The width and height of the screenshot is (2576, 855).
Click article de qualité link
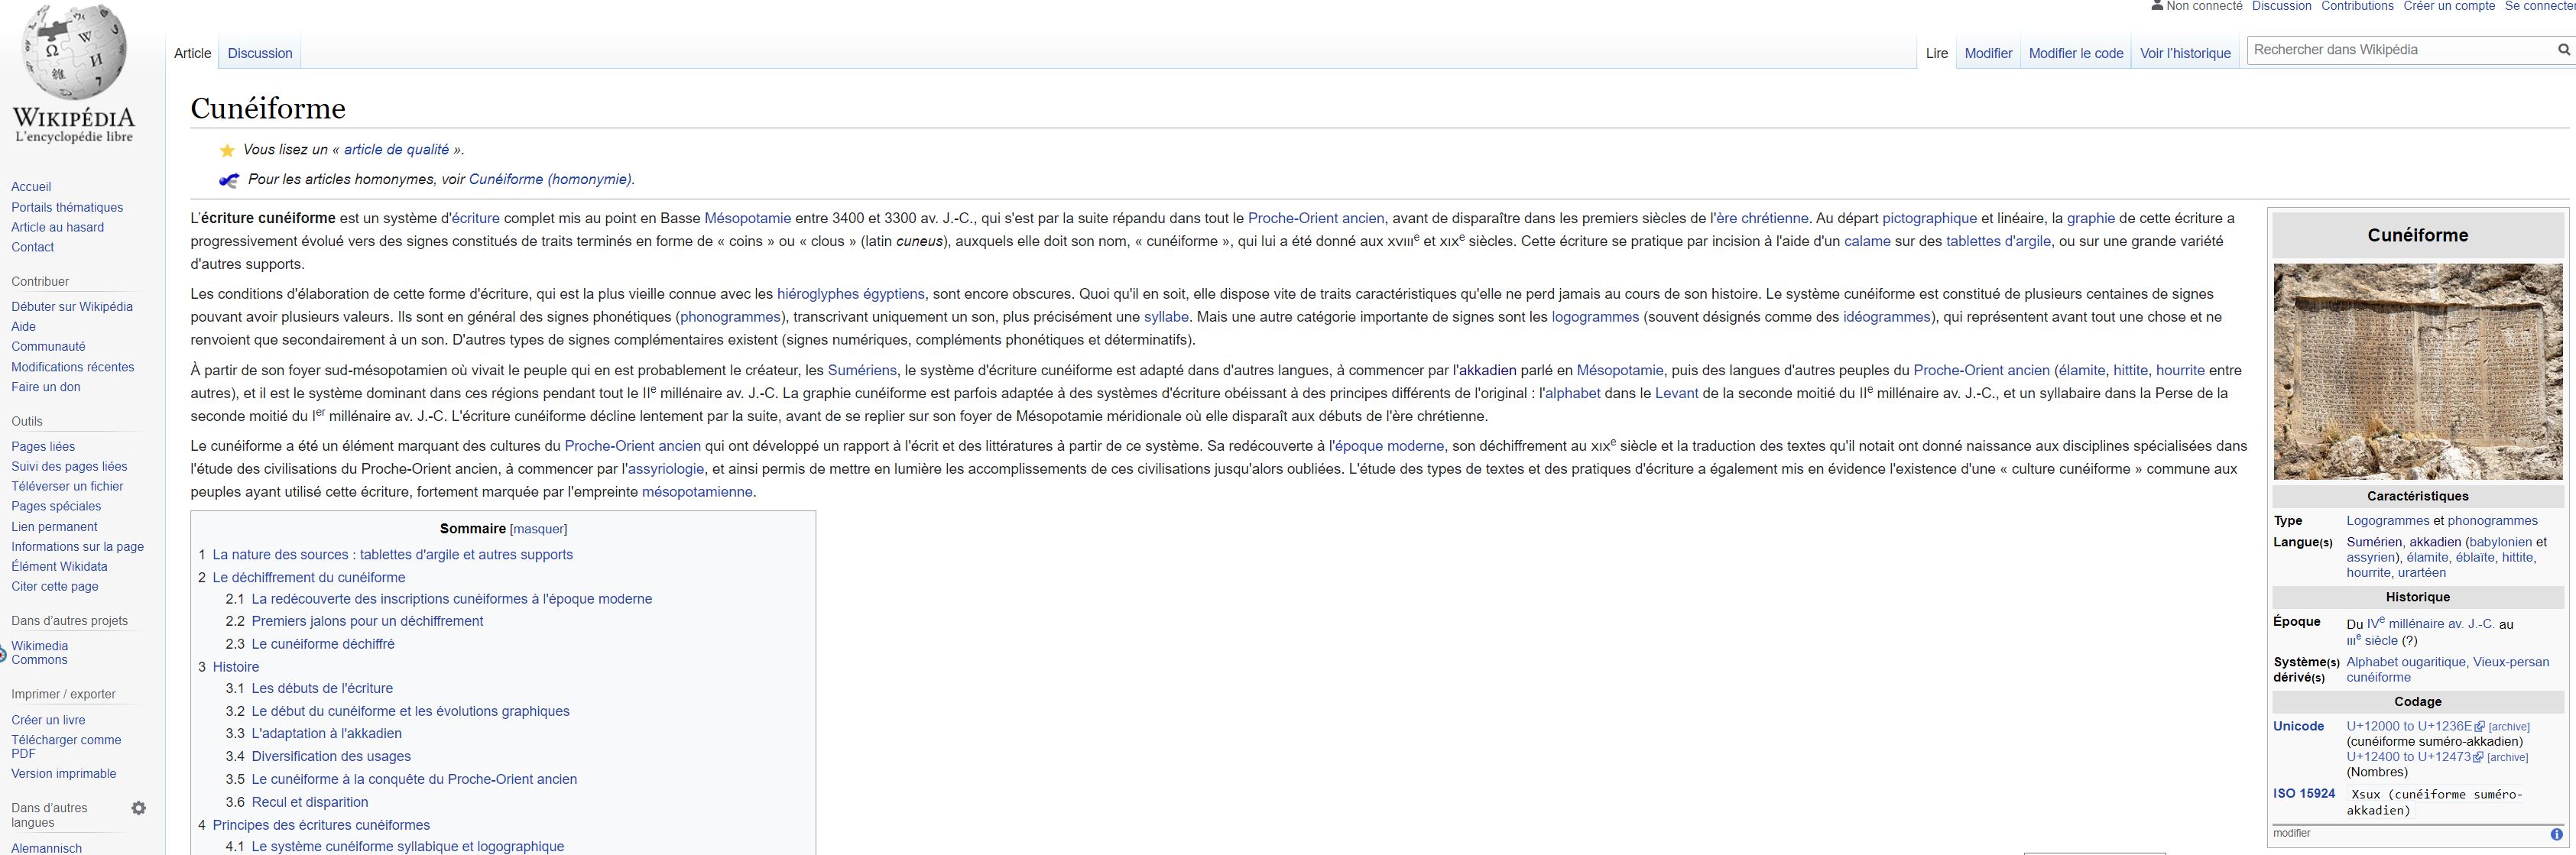[x=396, y=150]
